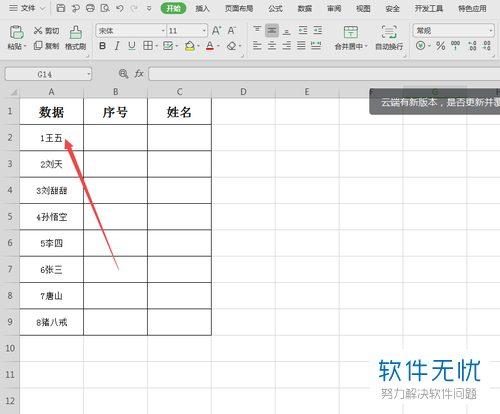The image size is (500, 414).
Task: Expand the borders dropdown arrow
Action: point(157,46)
